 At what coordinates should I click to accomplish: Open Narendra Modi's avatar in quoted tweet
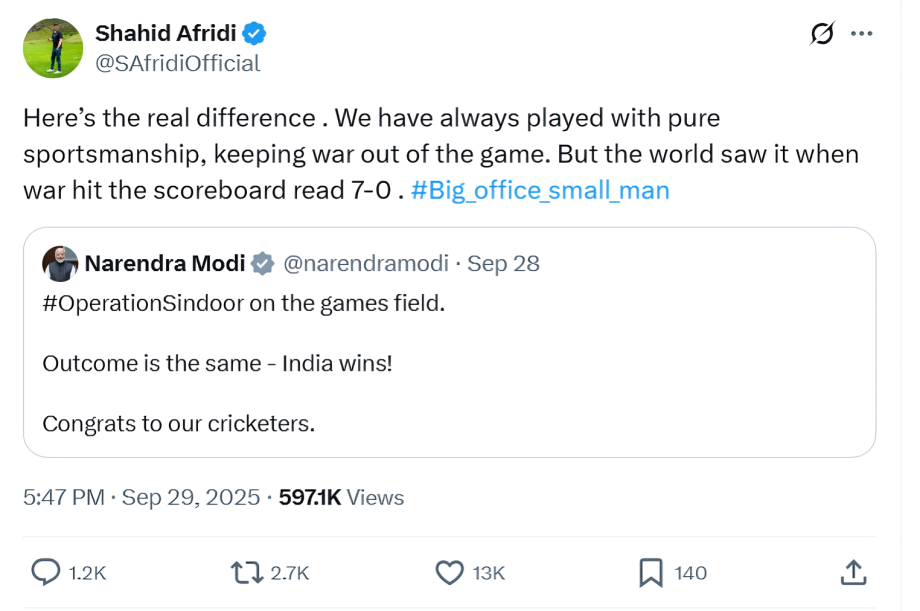point(60,263)
